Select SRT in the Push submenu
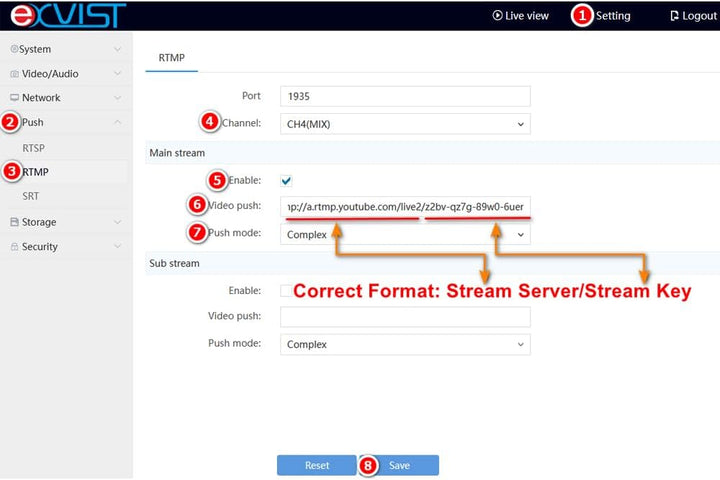The width and height of the screenshot is (720, 480). pos(31,196)
